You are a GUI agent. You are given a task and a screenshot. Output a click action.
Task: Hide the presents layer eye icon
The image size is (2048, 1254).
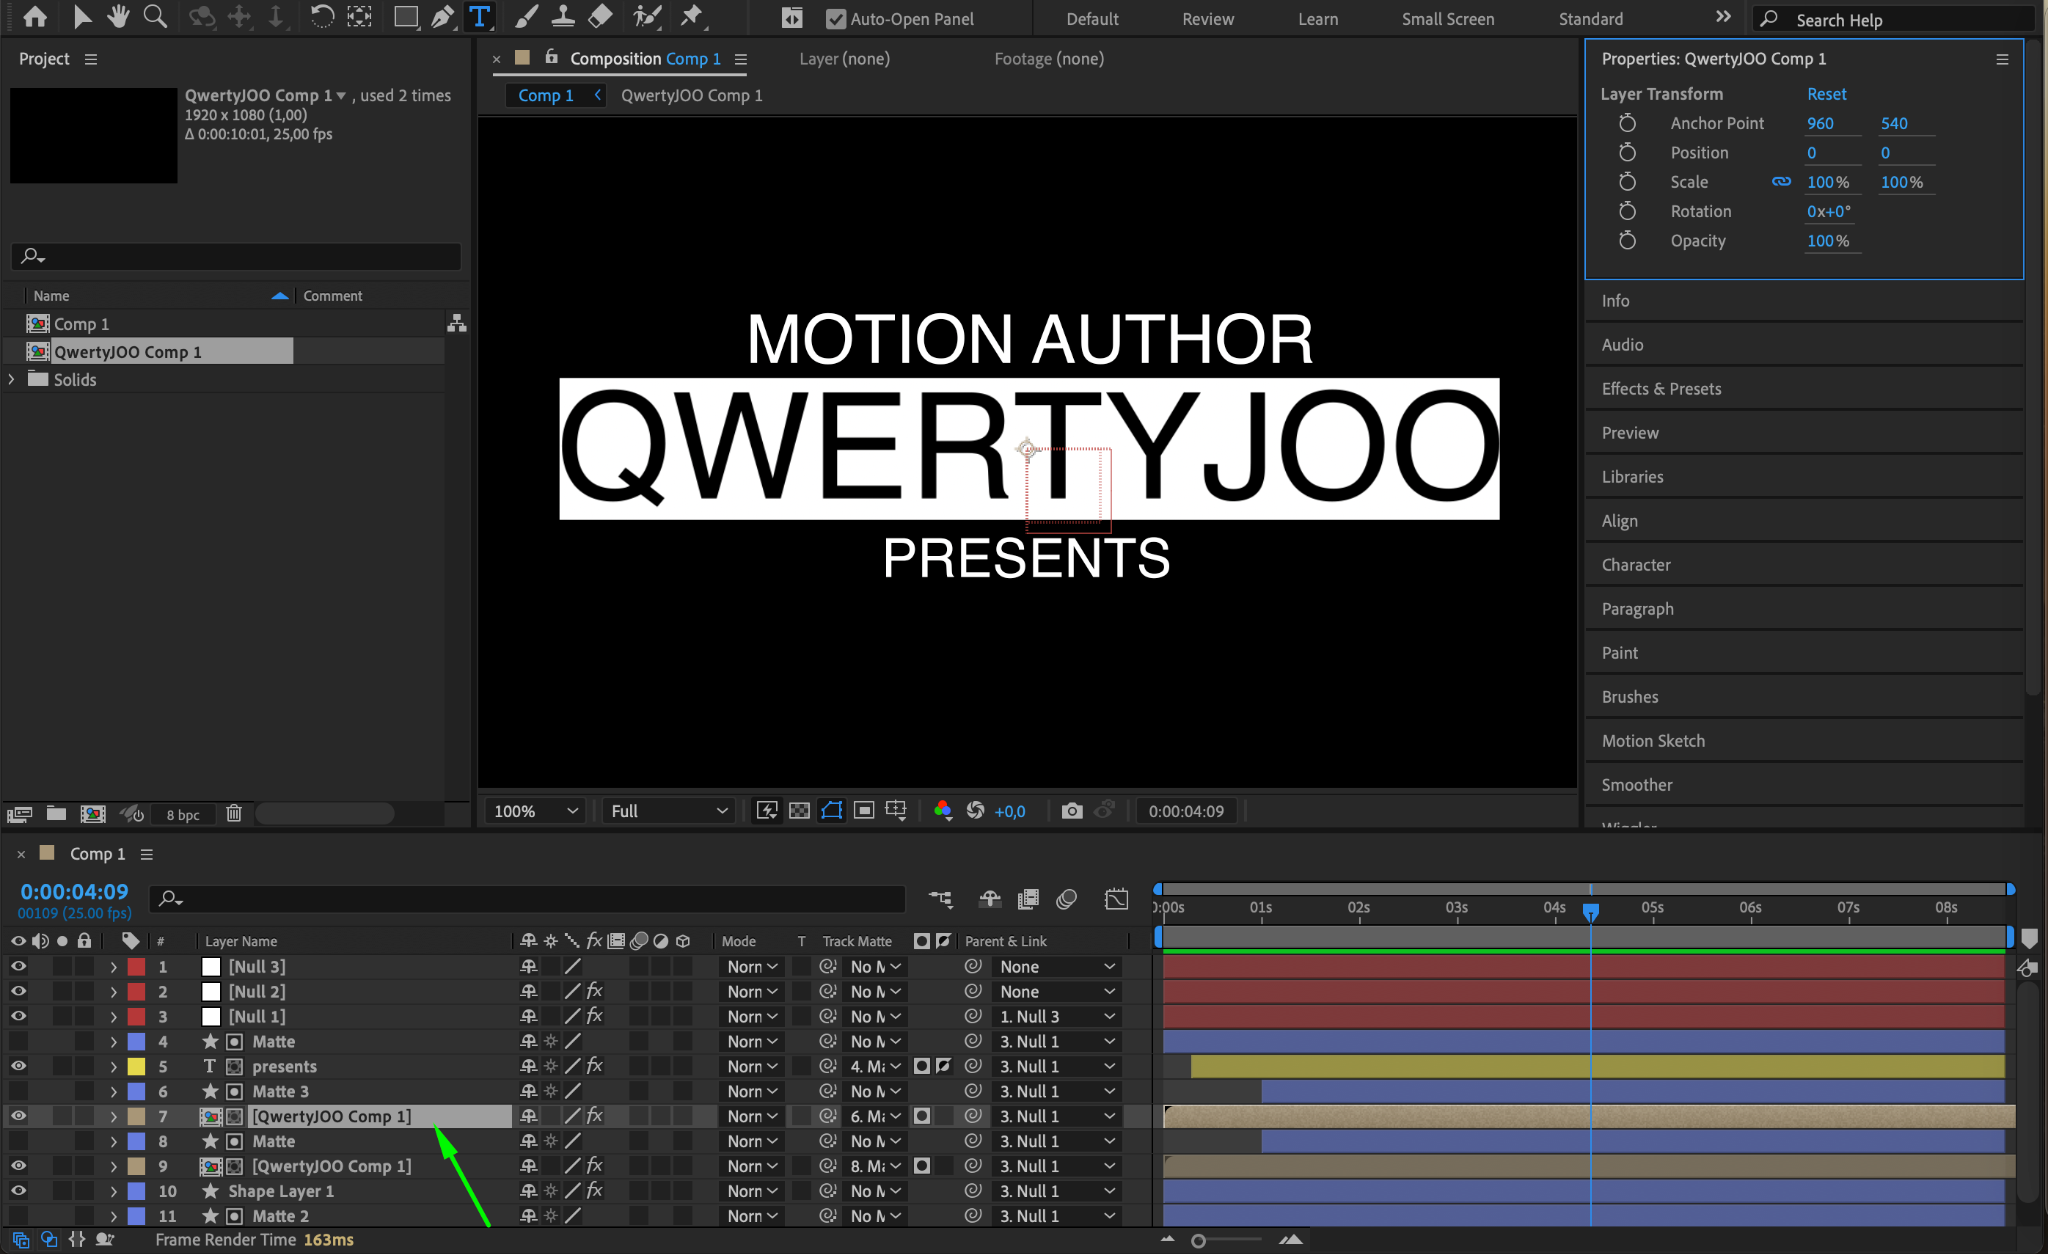pyautogui.click(x=18, y=1066)
